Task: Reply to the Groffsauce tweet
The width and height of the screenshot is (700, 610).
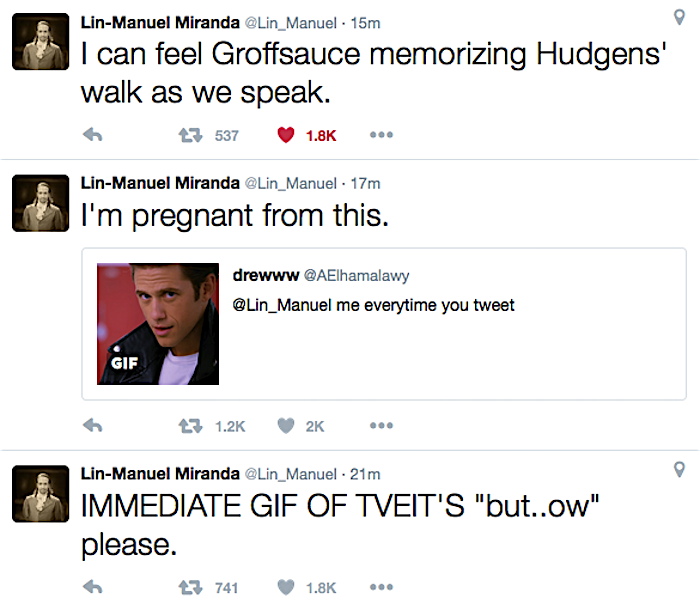Action: (92, 135)
